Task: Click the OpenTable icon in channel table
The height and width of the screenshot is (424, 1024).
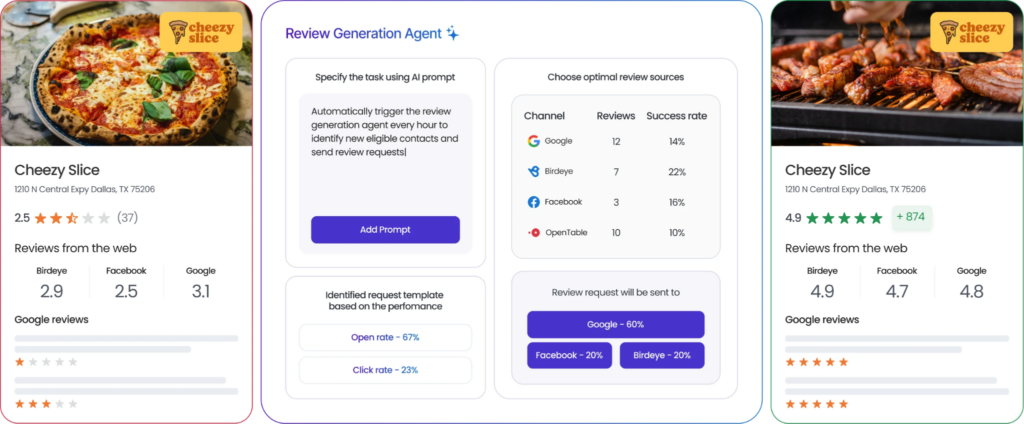Action: (x=534, y=233)
